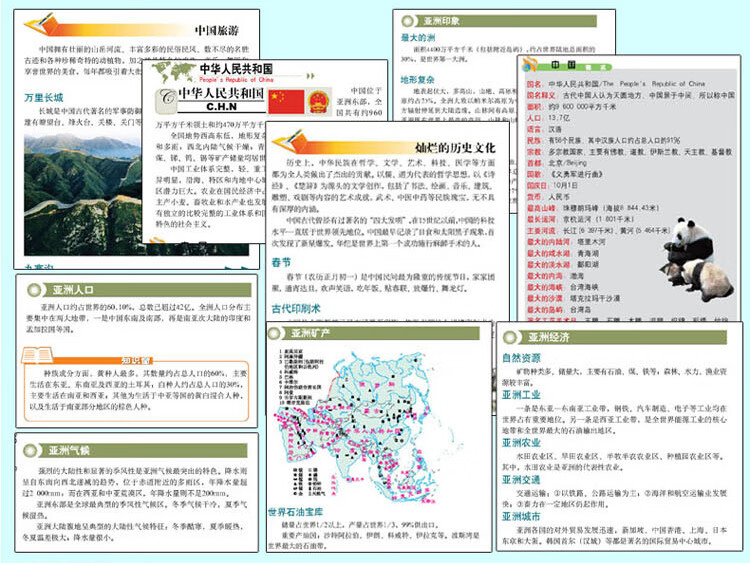The image size is (750, 563).
Task: Click the circle bullet icon of 亚洲经济
Action: pos(510,337)
